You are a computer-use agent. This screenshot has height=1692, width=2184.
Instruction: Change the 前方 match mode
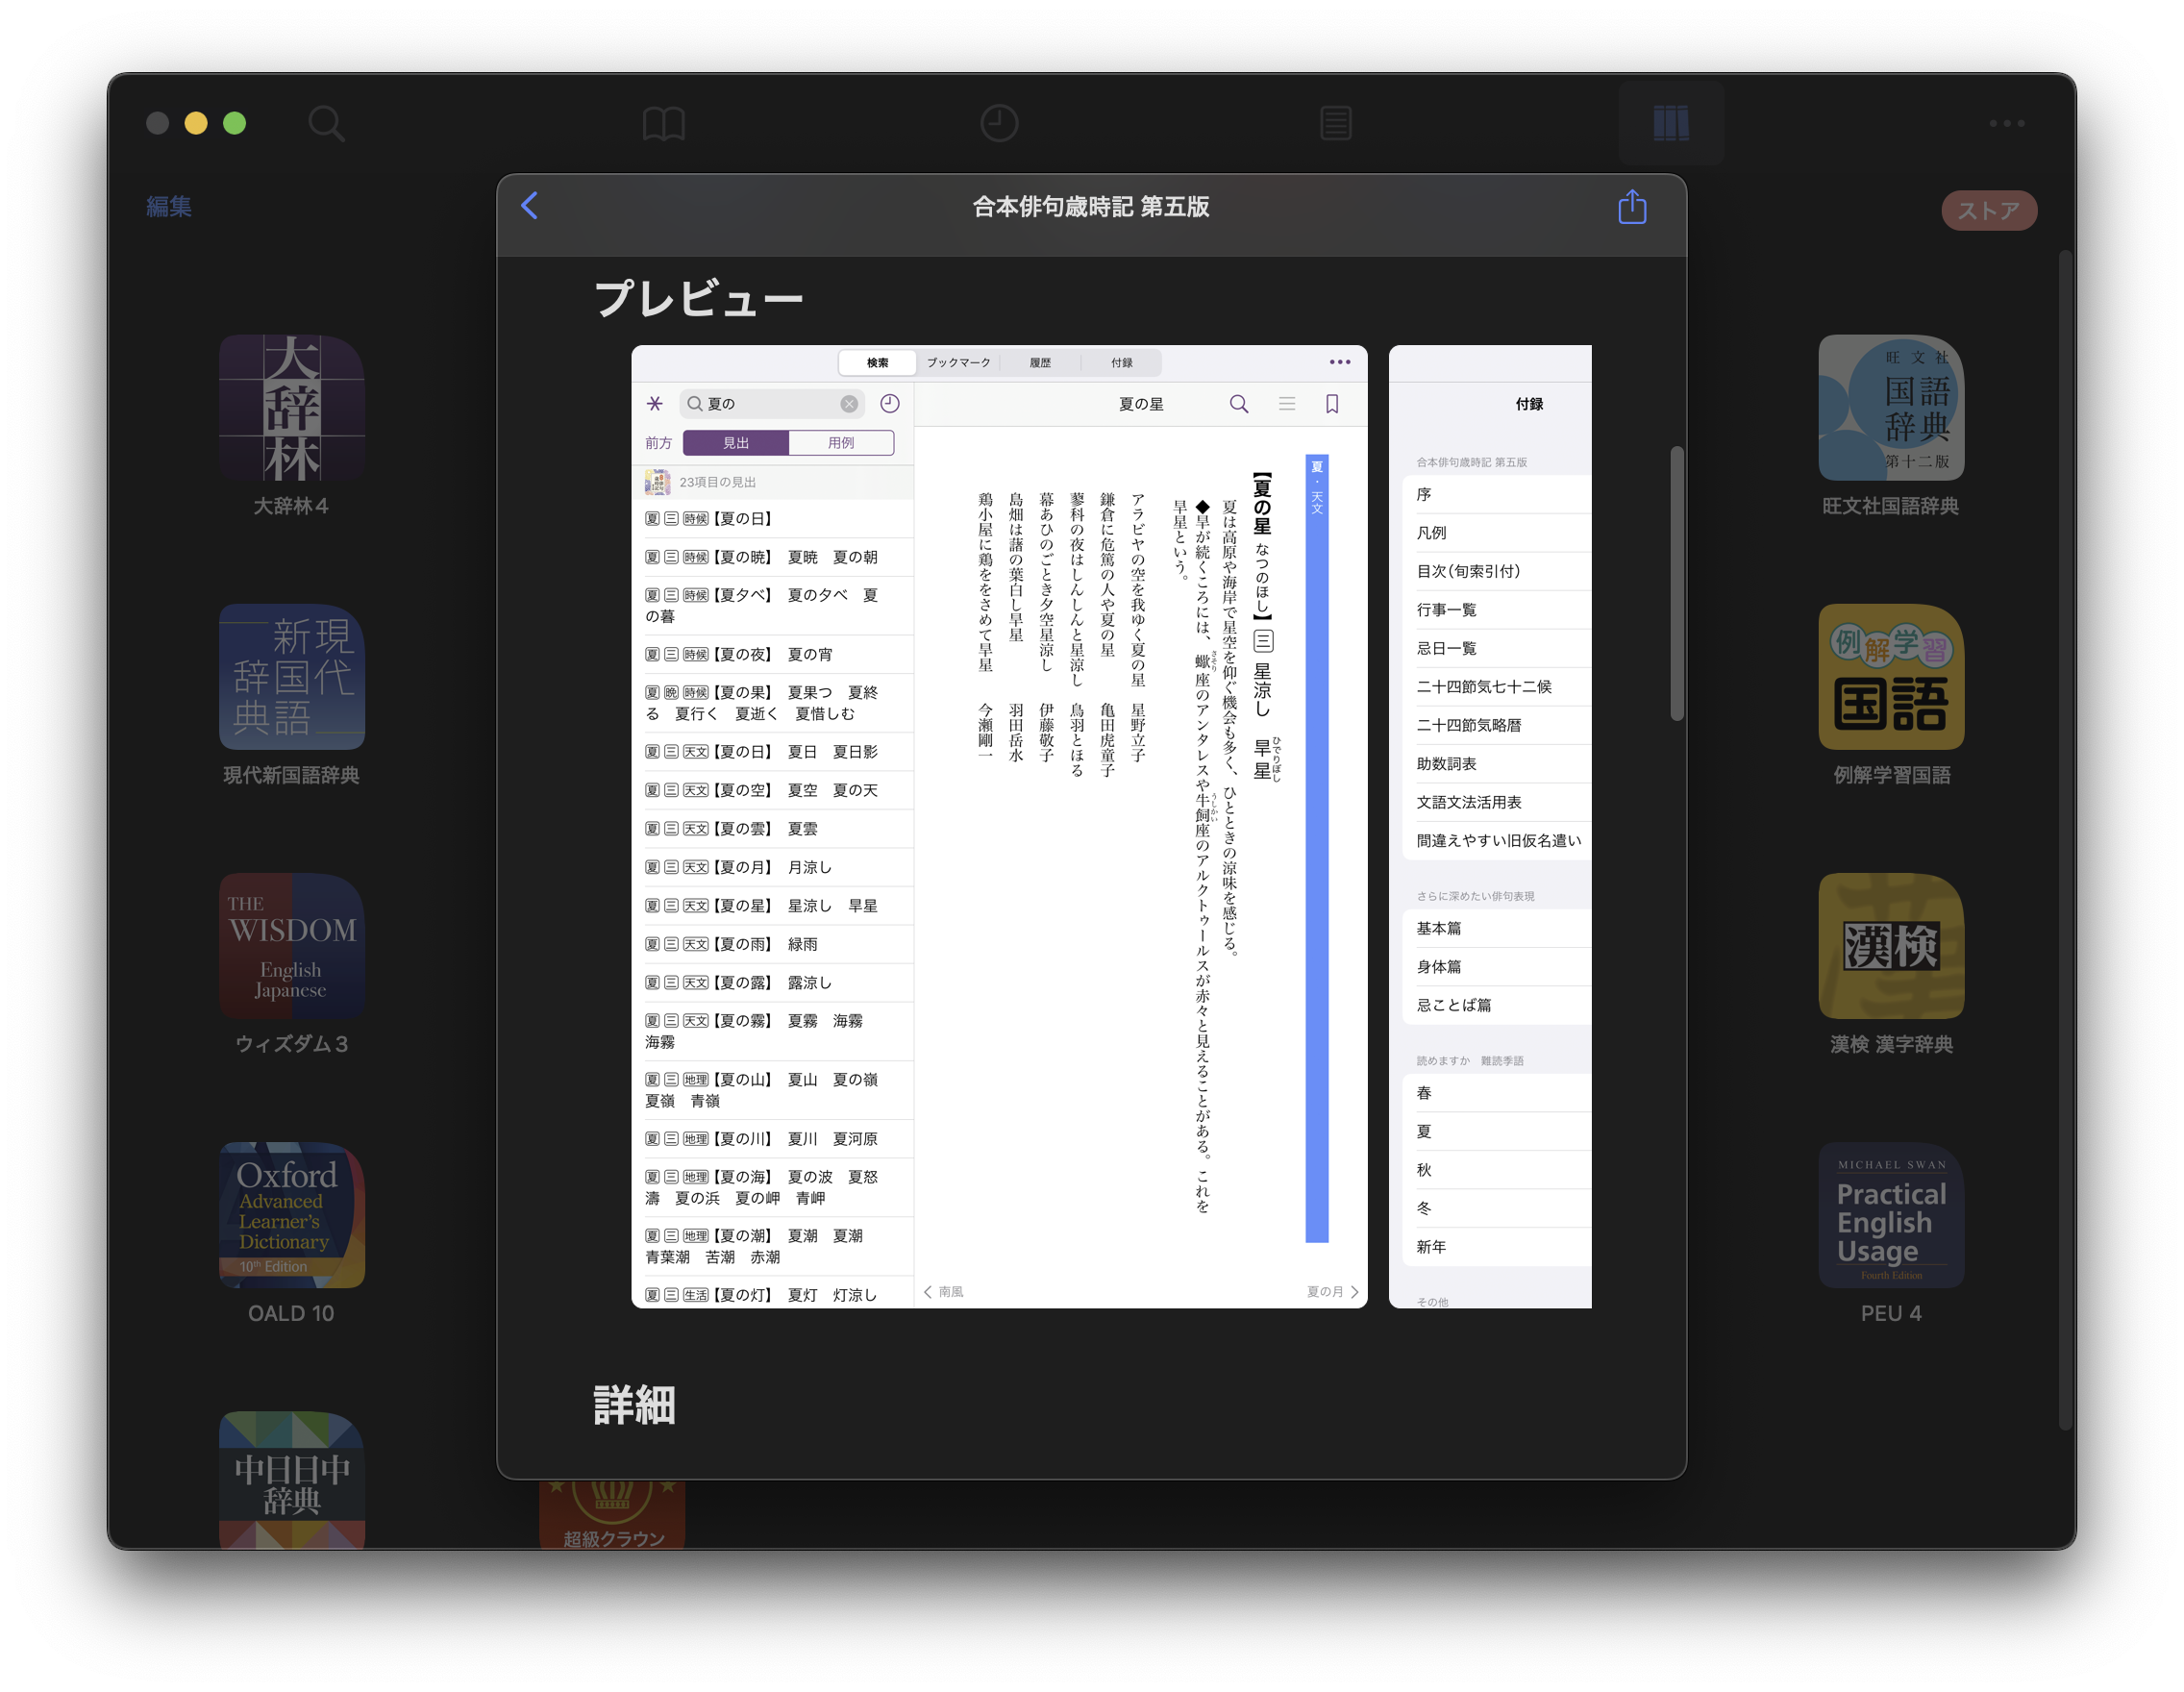tap(658, 443)
